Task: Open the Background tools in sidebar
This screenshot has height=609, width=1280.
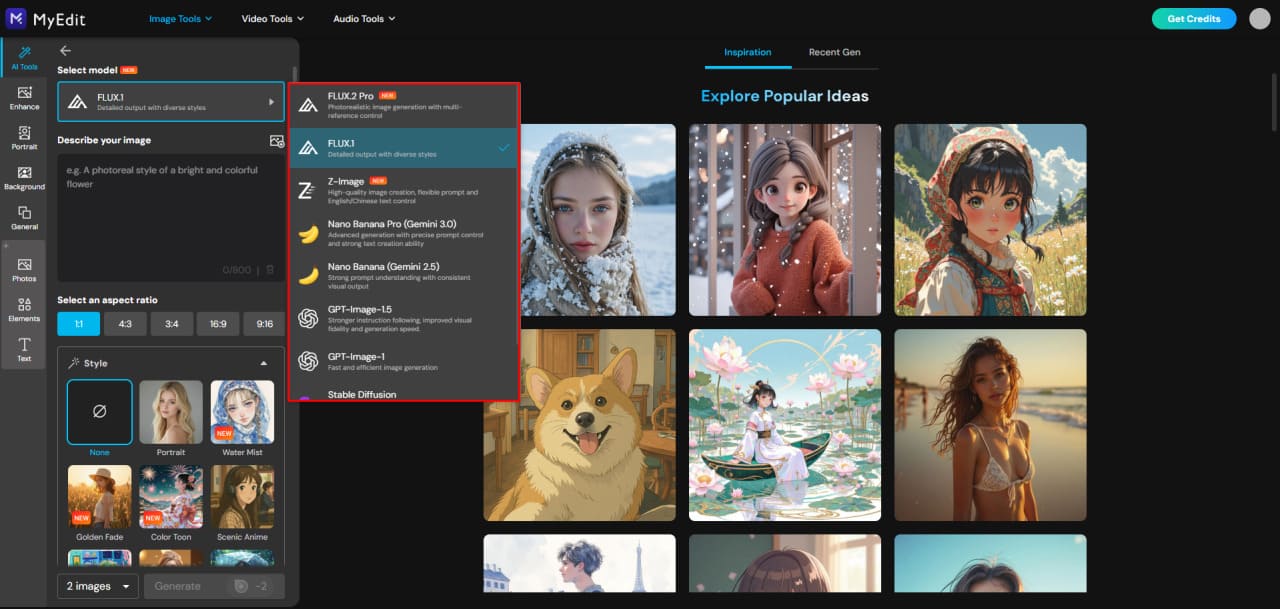Action: tap(24, 178)
